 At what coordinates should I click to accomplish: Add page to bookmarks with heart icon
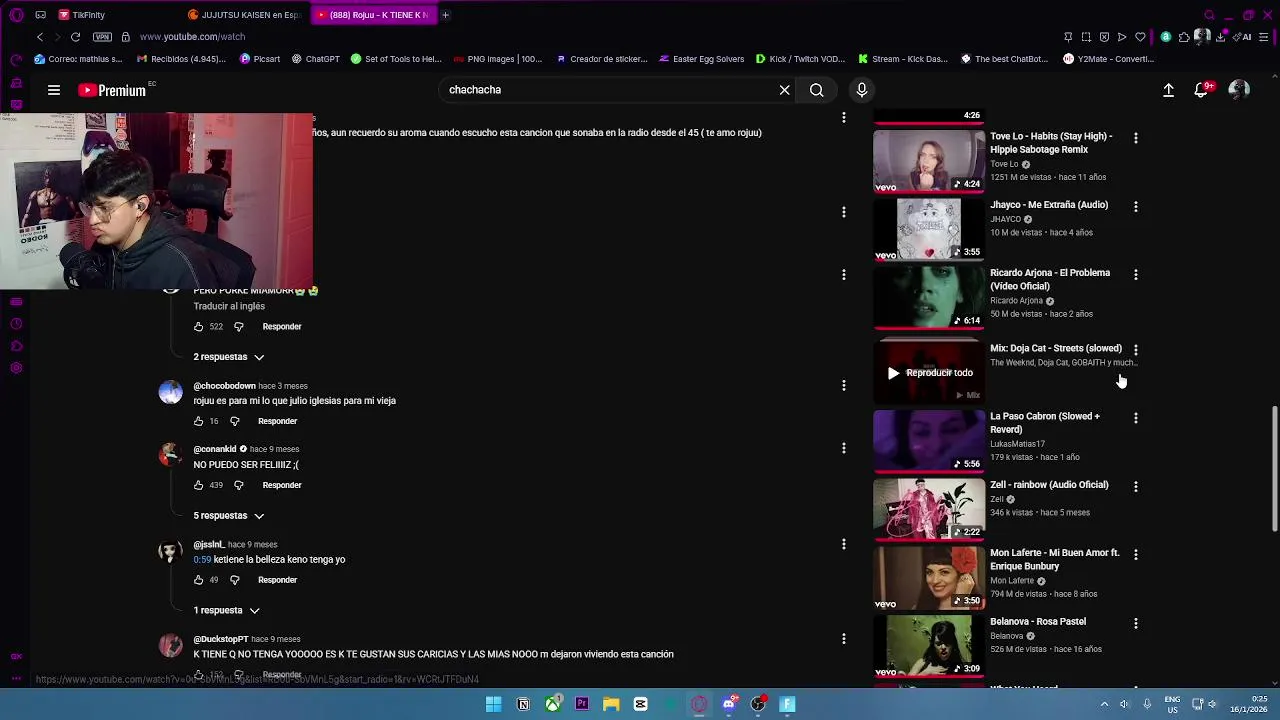tap(1140, 37)
